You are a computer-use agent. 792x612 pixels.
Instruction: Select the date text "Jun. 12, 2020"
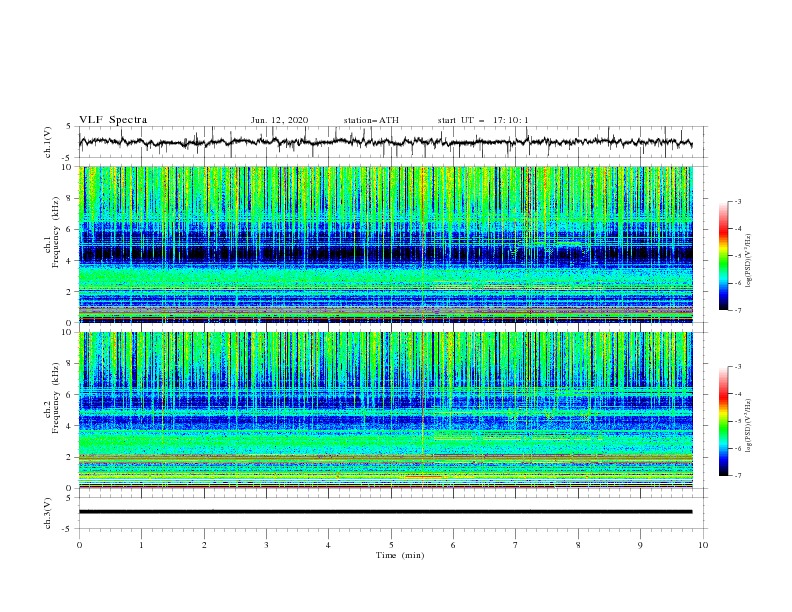pos(279,120)
